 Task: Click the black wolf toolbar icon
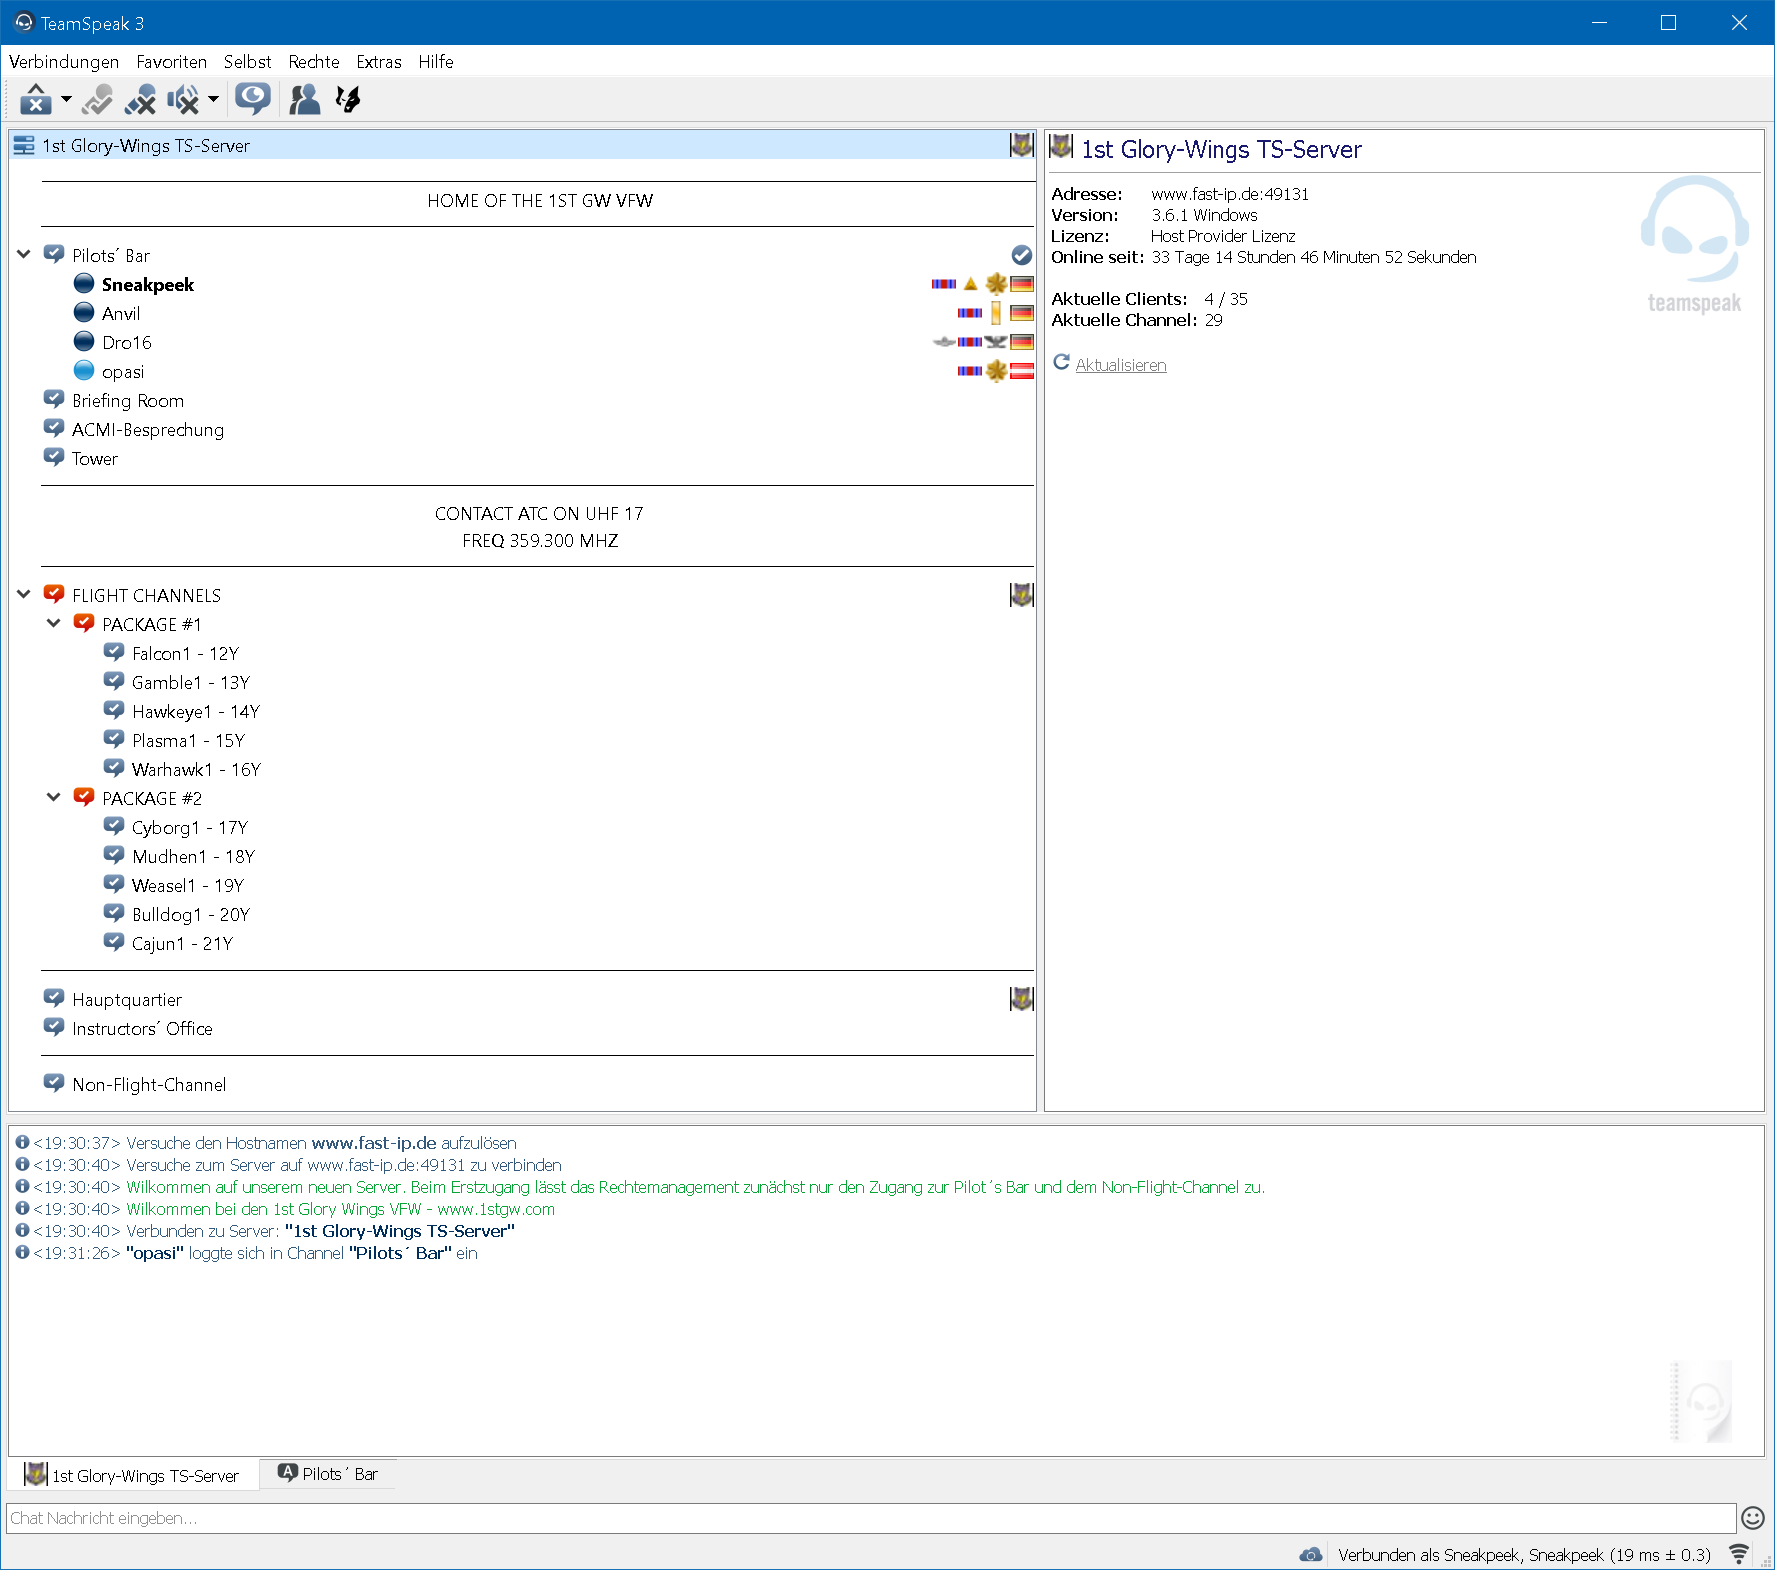(x=348, y=99)
